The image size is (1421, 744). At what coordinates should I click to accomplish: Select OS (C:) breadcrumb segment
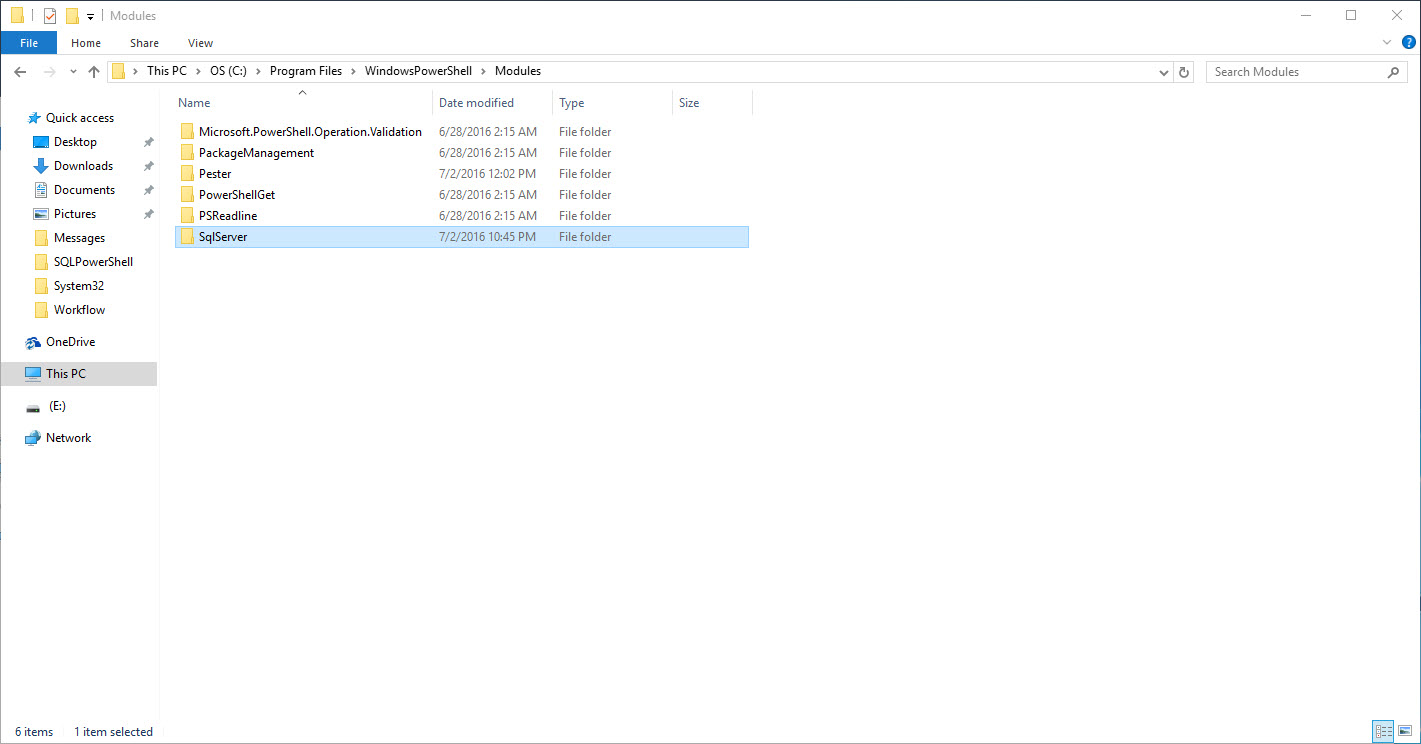coord(228,71)
